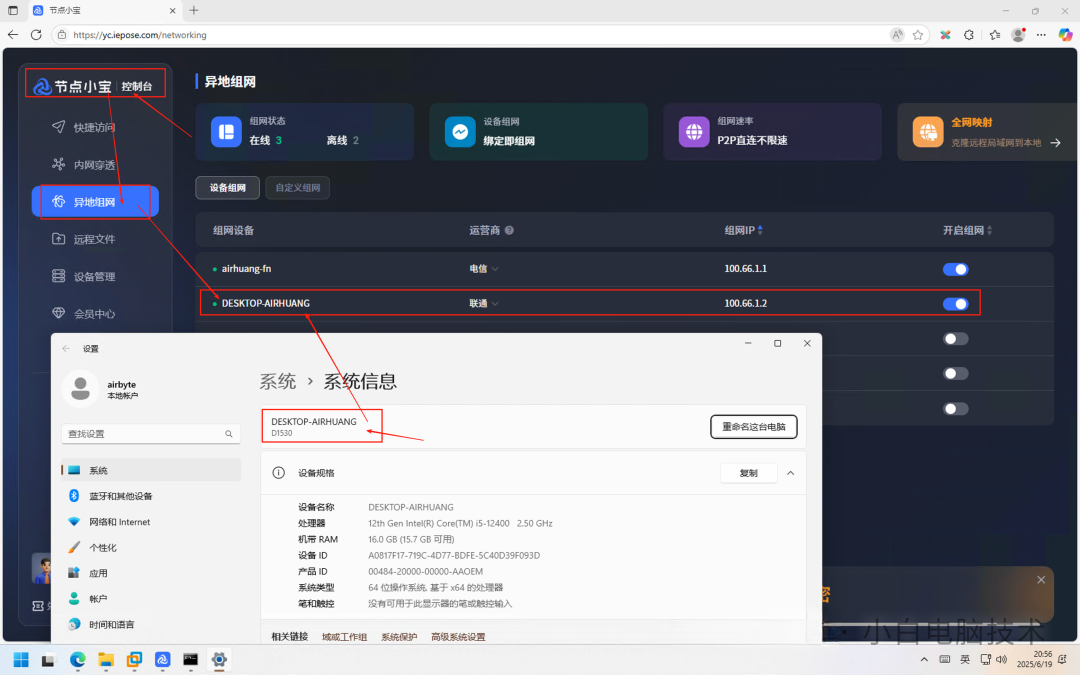Click the 全网映射 card arrow

click(1055, 143)
